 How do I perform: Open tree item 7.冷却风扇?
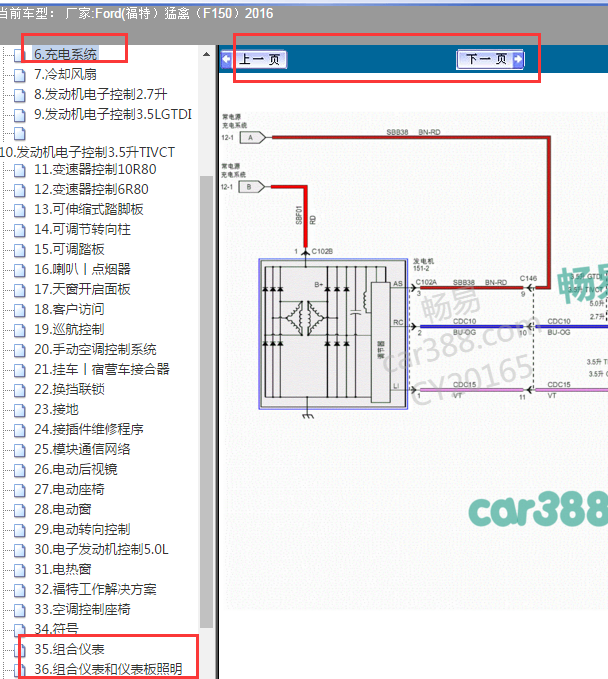pos(65,74)
